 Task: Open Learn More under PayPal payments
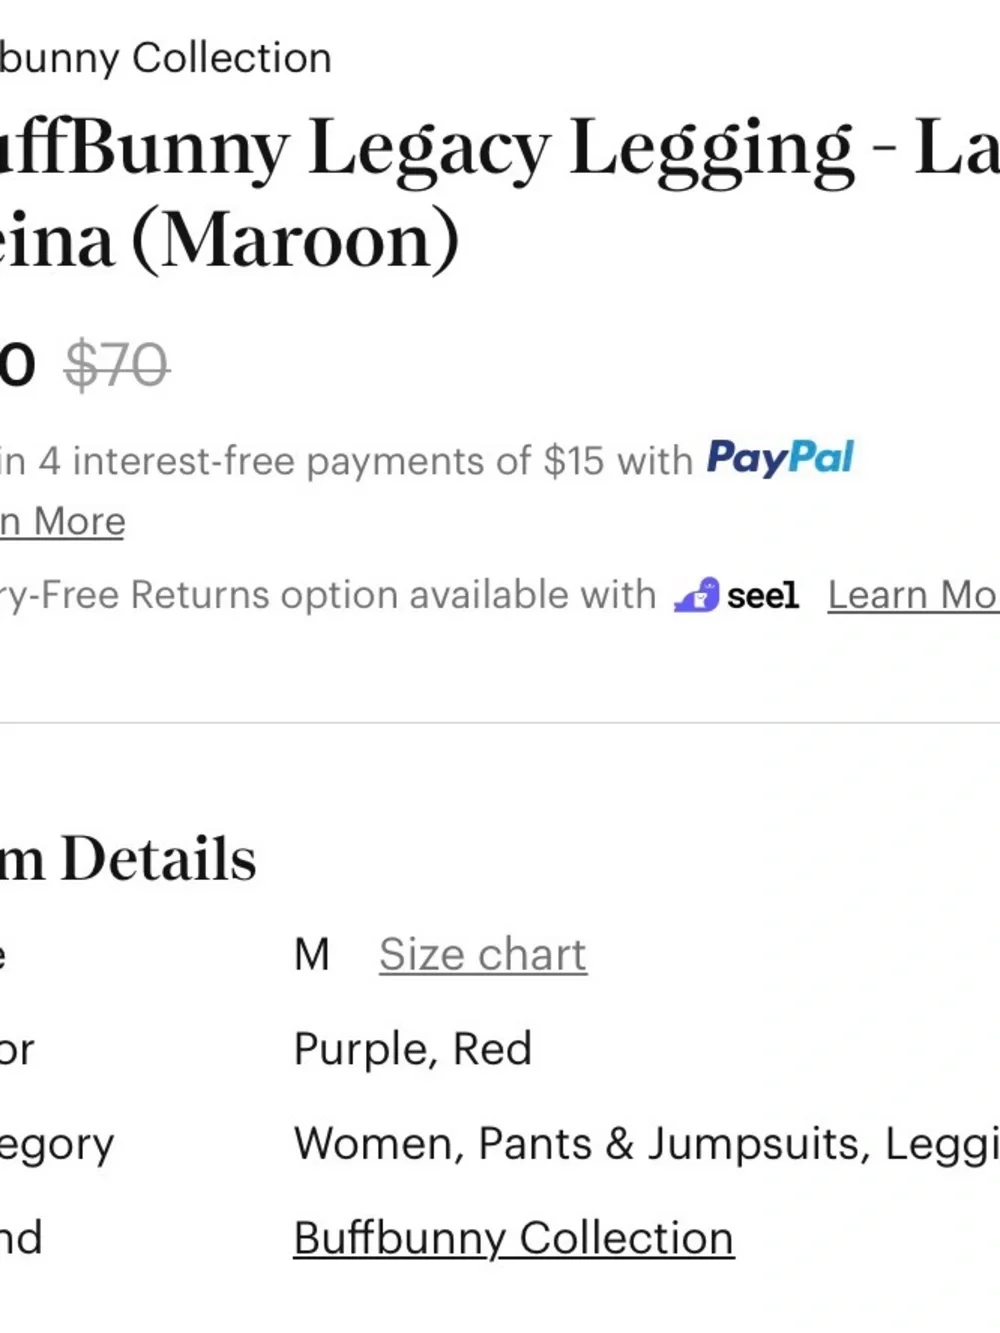[x=62, y=522]
